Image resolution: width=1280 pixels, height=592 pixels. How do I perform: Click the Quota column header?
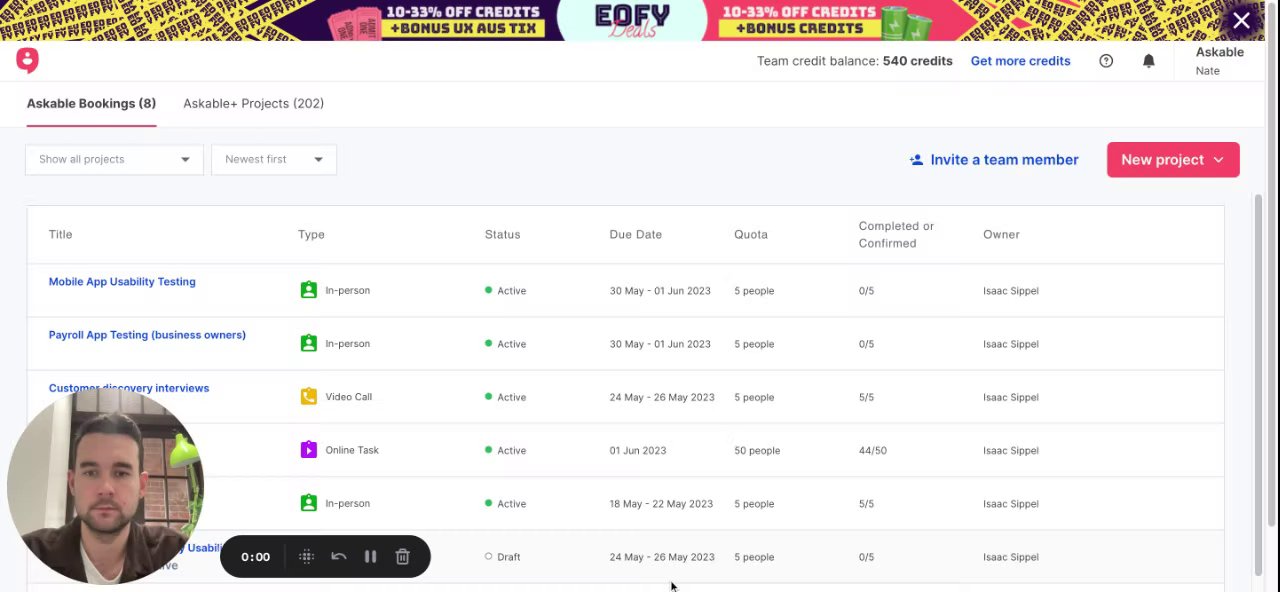click(x=751, y=234)
